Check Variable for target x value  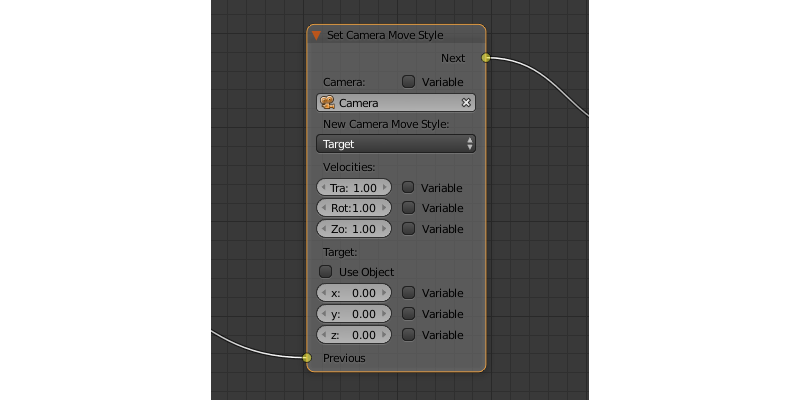coord(408,293)
